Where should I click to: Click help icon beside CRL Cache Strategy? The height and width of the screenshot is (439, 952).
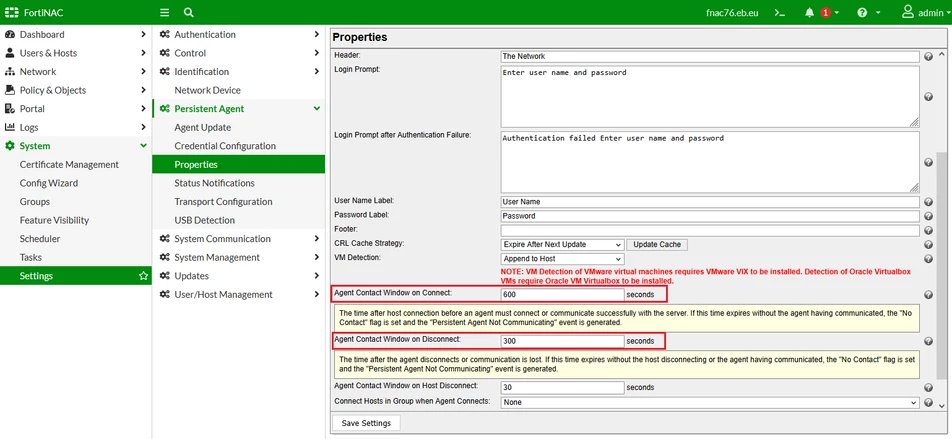coord(928,245)
